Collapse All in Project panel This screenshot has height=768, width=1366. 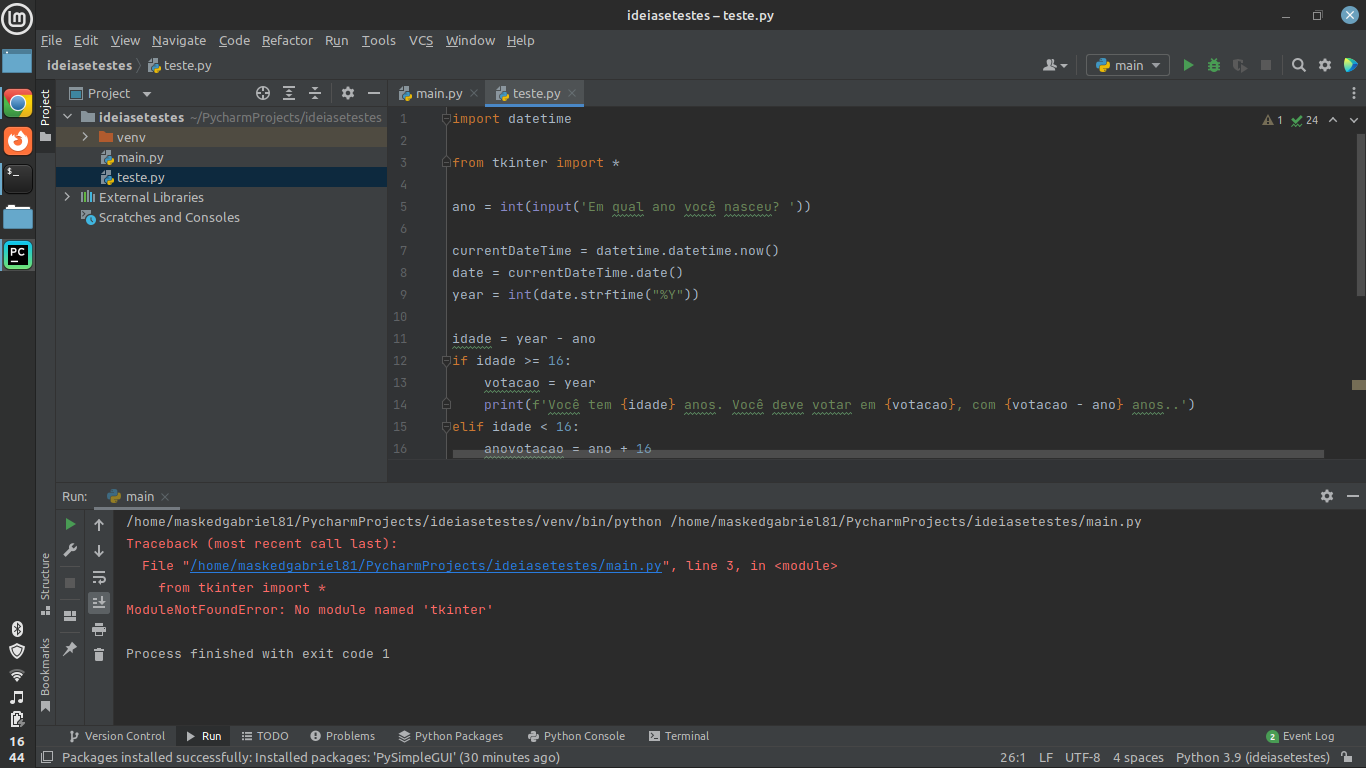(313, 93)
